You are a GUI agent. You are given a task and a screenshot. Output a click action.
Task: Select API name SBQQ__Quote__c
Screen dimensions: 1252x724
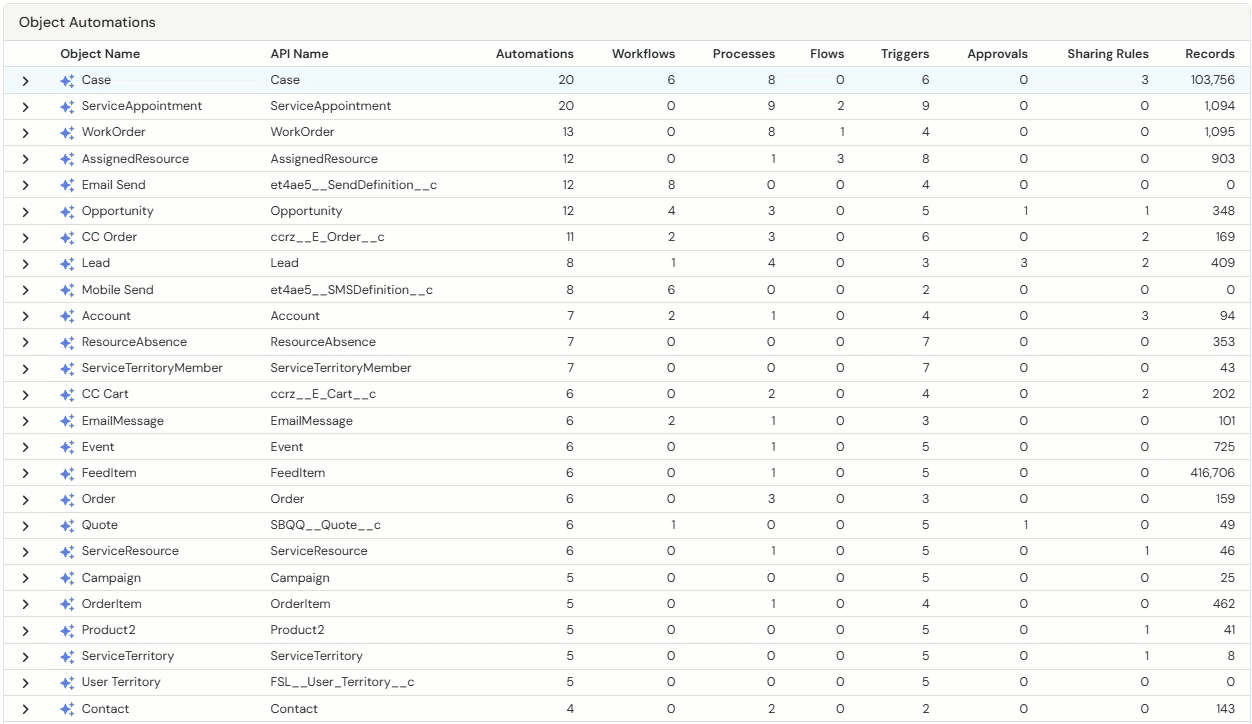click(325, 525)
